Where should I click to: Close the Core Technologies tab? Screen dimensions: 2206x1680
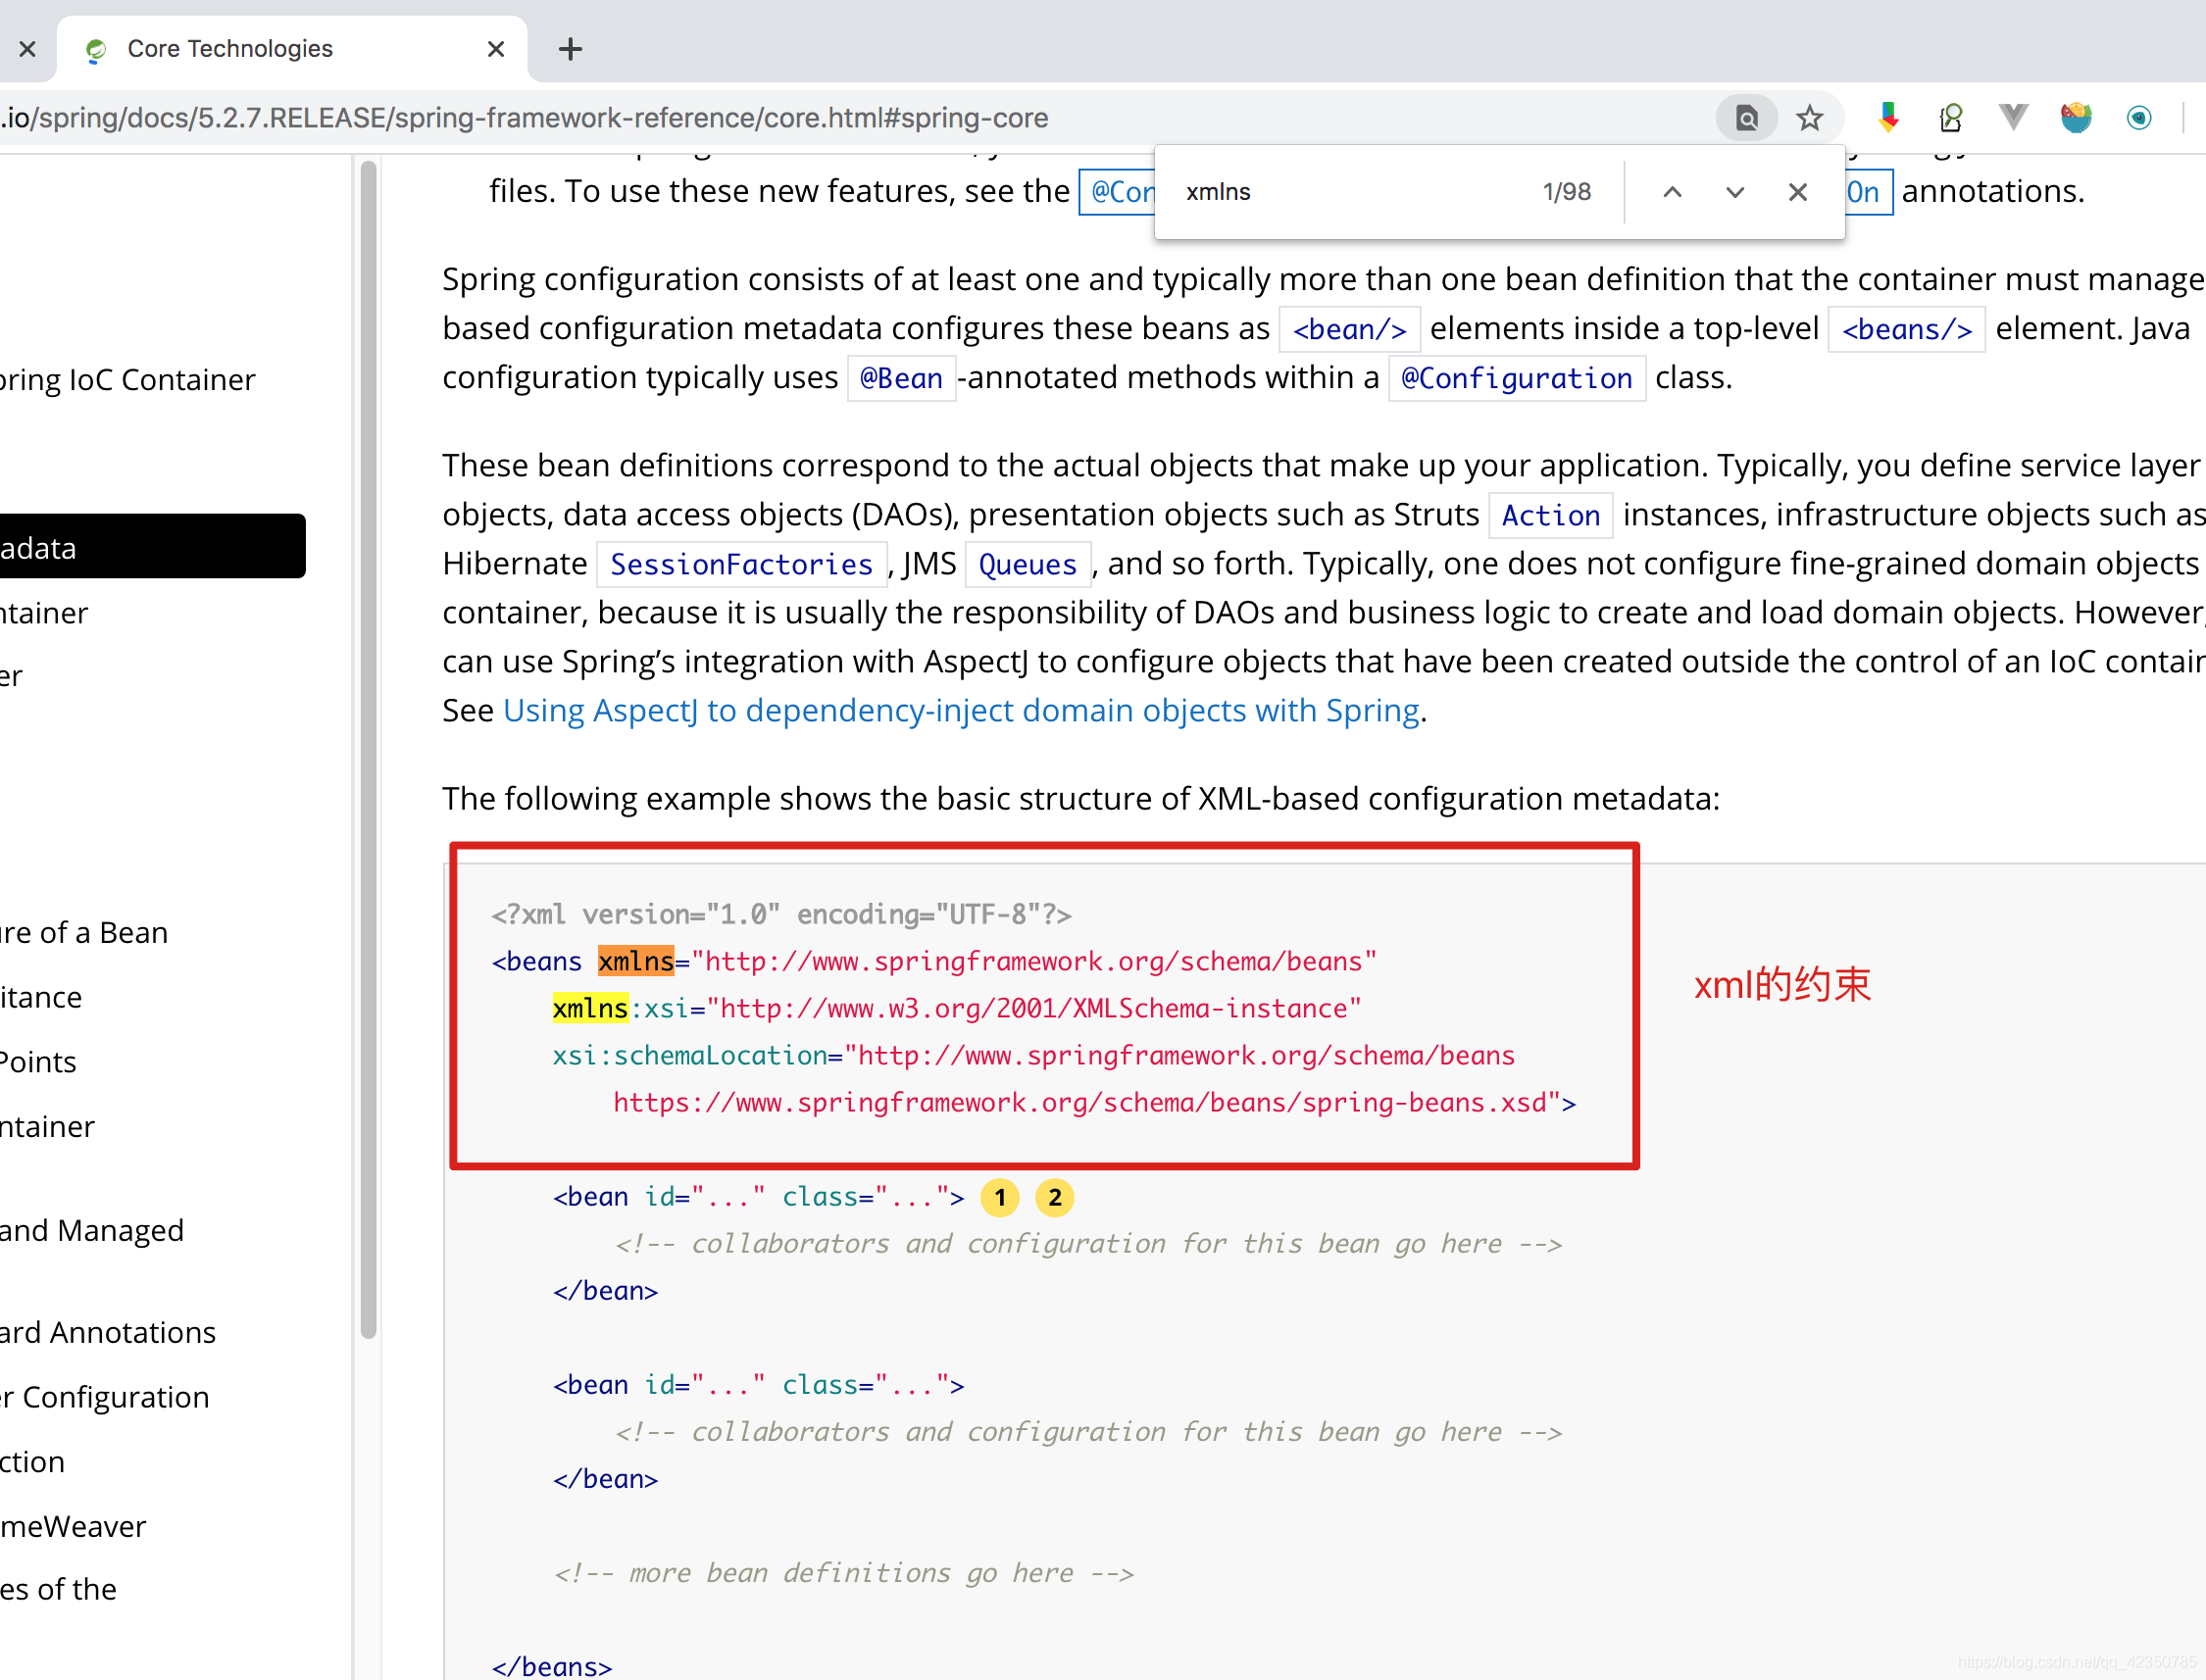click(x=495, y=49)
